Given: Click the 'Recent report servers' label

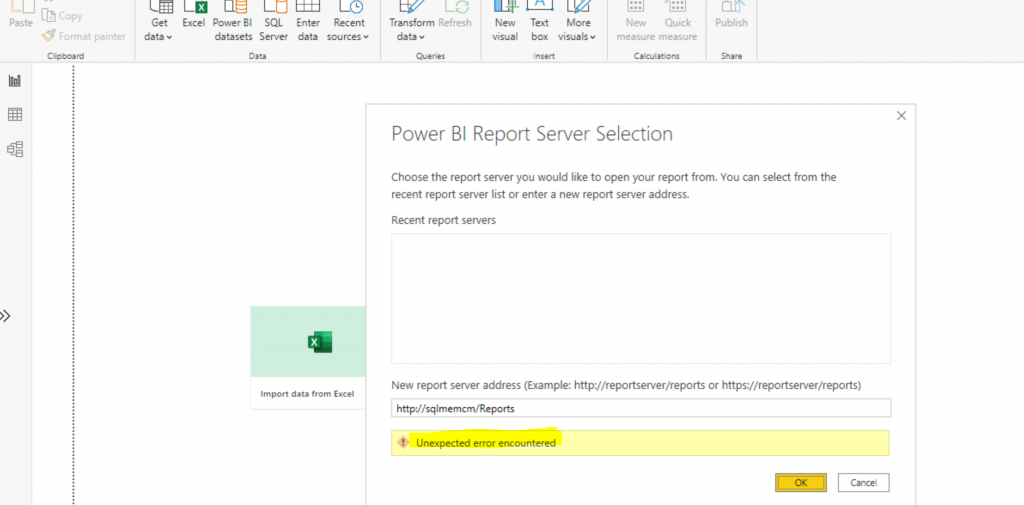Looking at the screenshot, I should [443, 220].
